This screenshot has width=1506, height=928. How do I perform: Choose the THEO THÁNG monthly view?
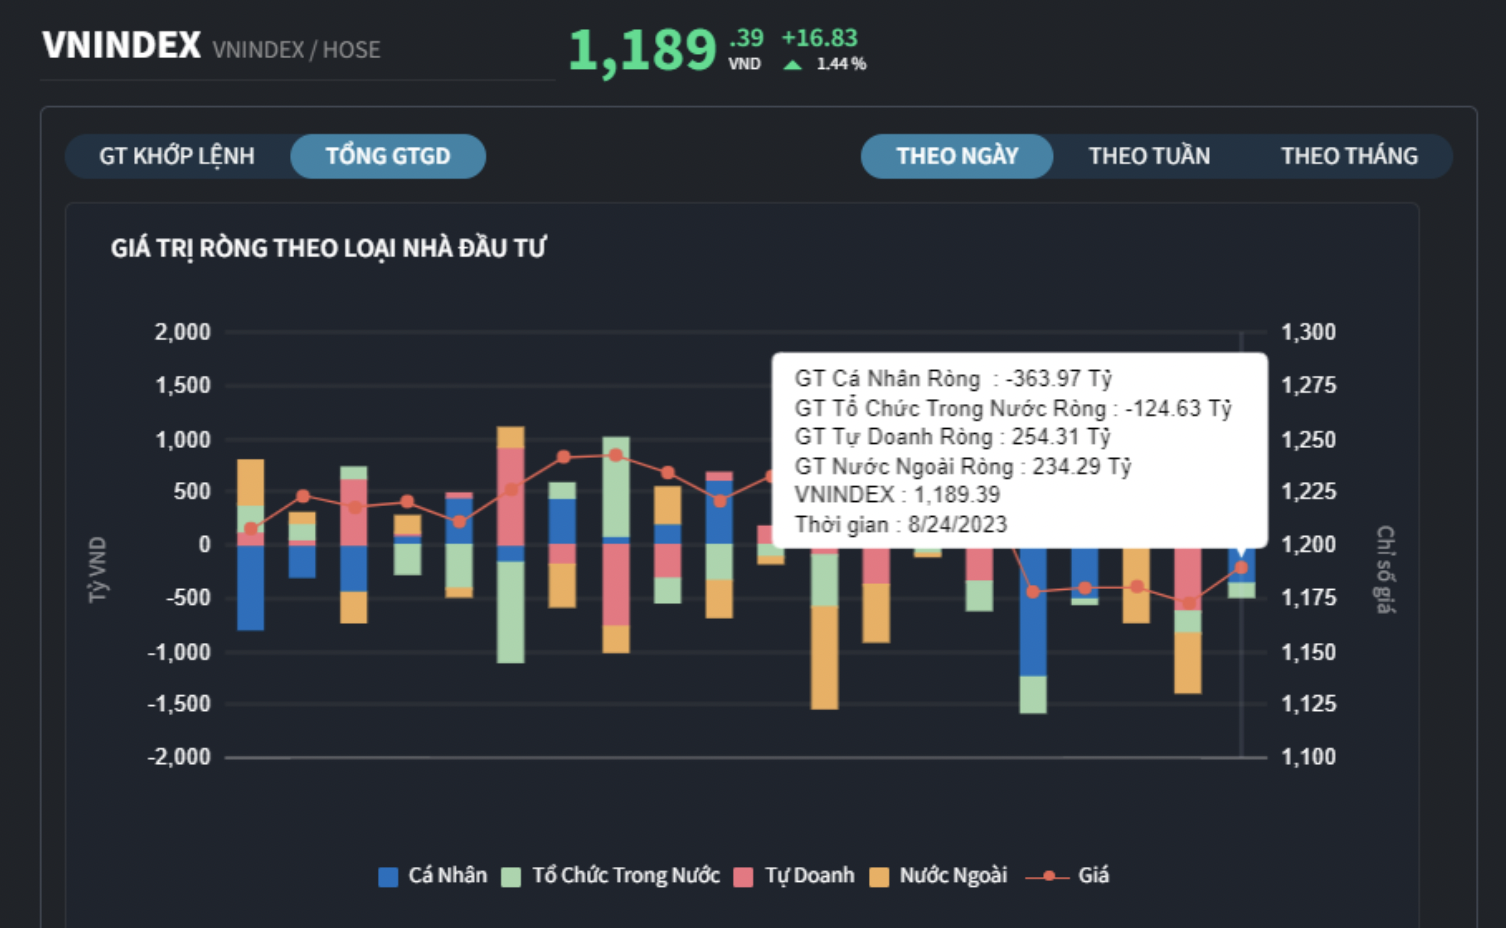click(x=1349, y=156)
